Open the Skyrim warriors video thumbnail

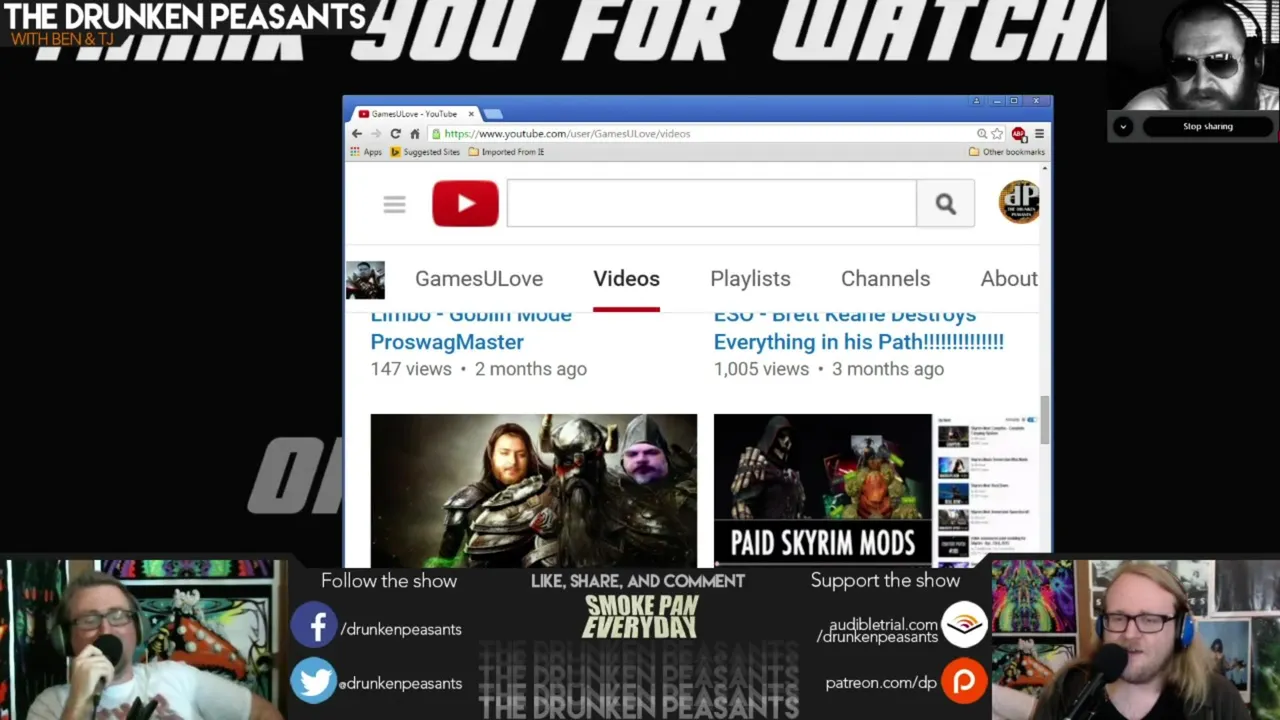(x=534, y=490)
